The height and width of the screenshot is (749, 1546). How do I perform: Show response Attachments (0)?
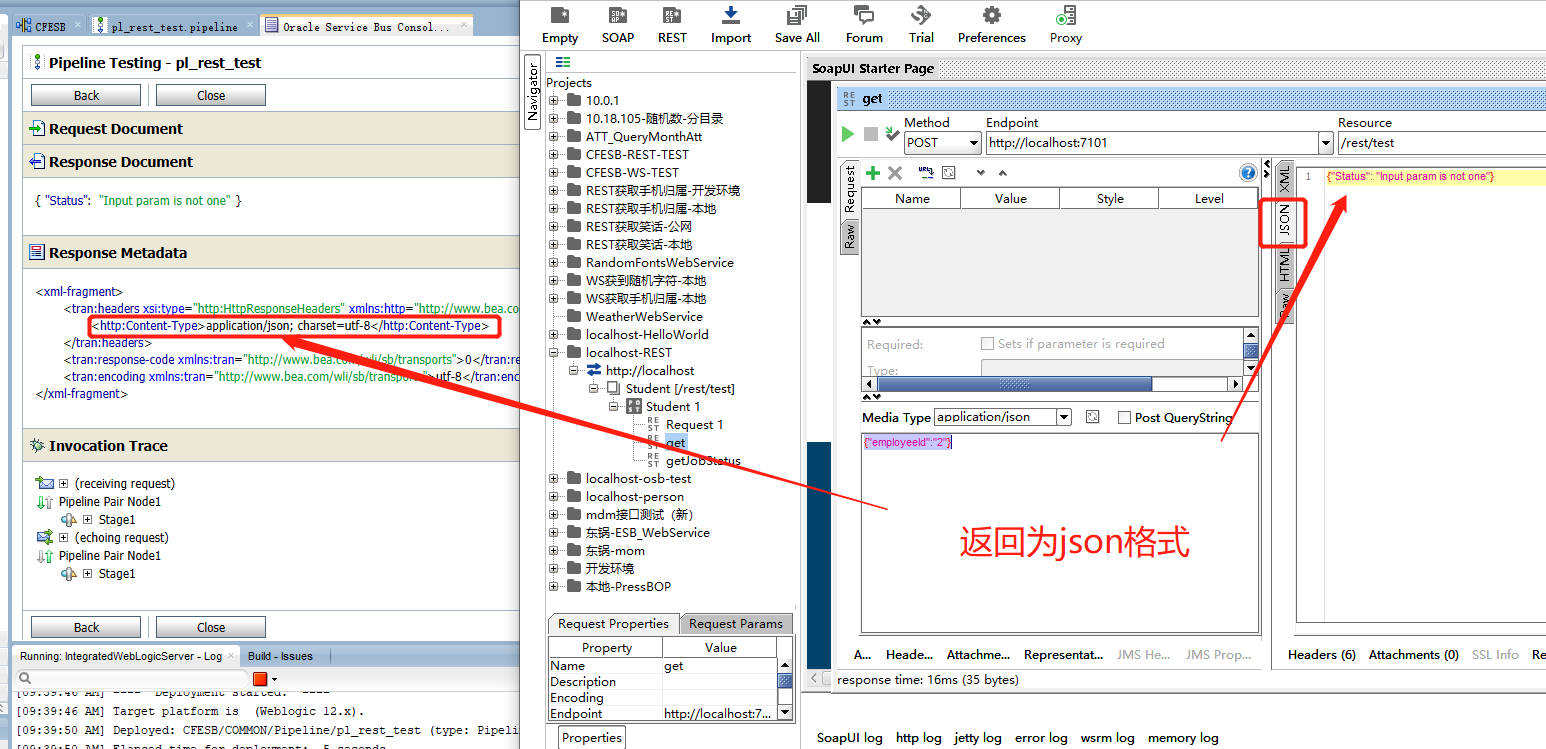pos(1413,655)
